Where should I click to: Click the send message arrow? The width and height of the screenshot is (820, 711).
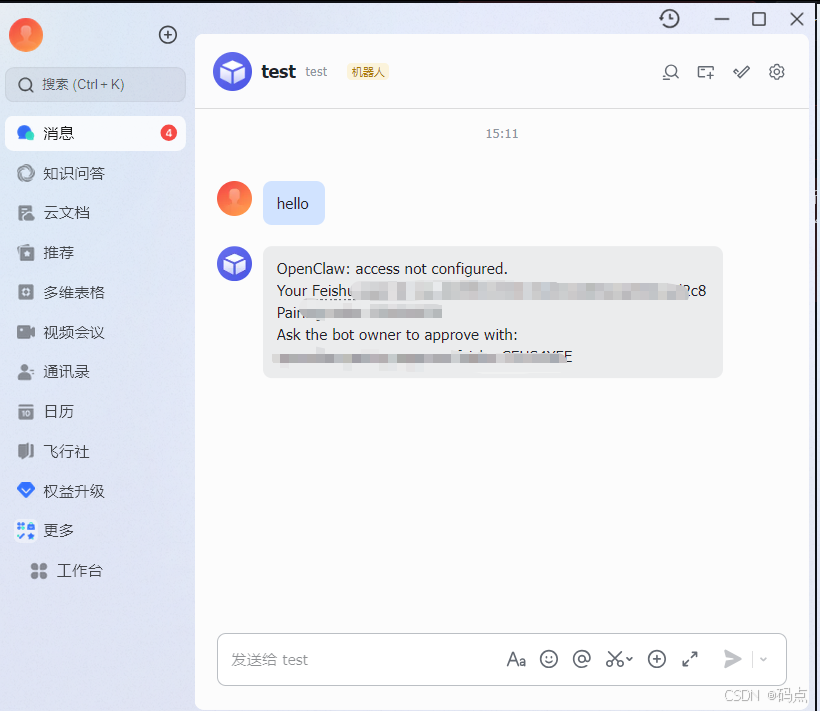pyautogui.click(x=733, y=659)
